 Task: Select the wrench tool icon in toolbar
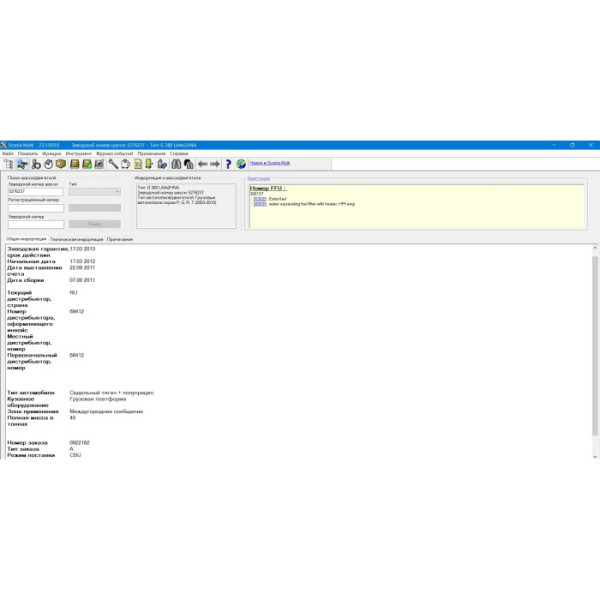click(113, 164)
